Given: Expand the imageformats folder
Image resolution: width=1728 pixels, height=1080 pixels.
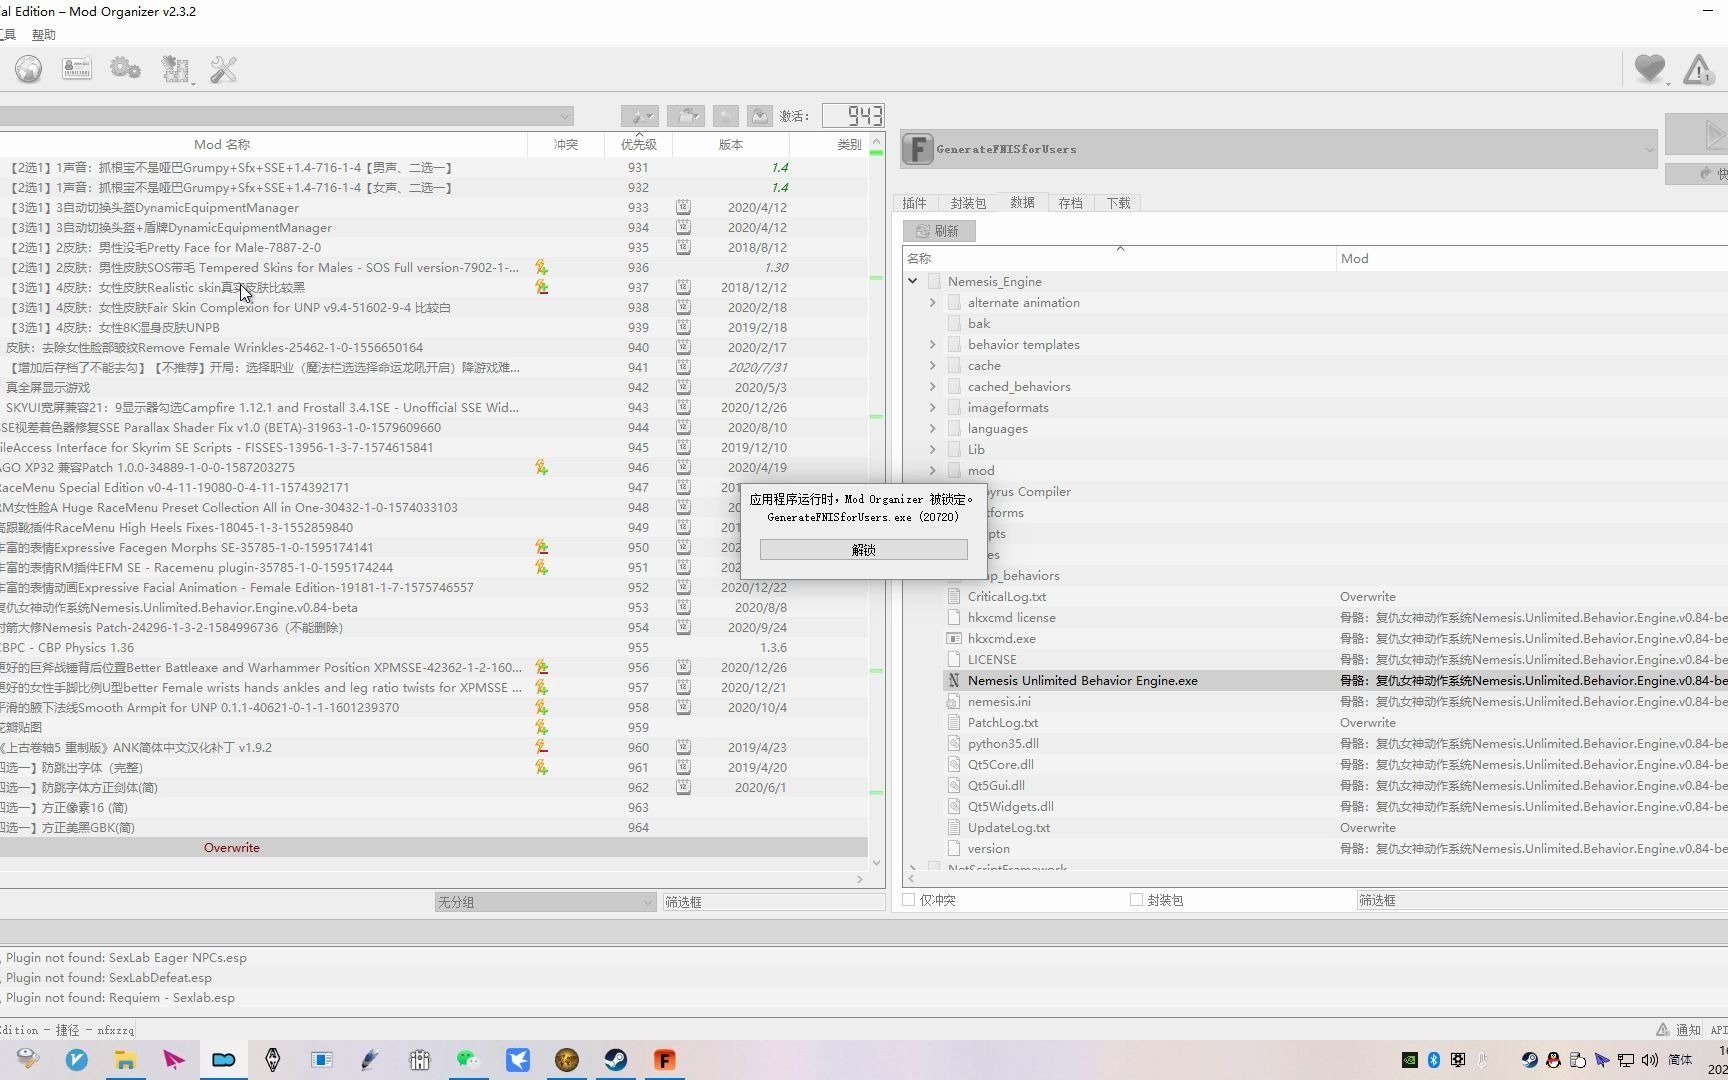Looking at the screenshot, I should pos(933,407).
